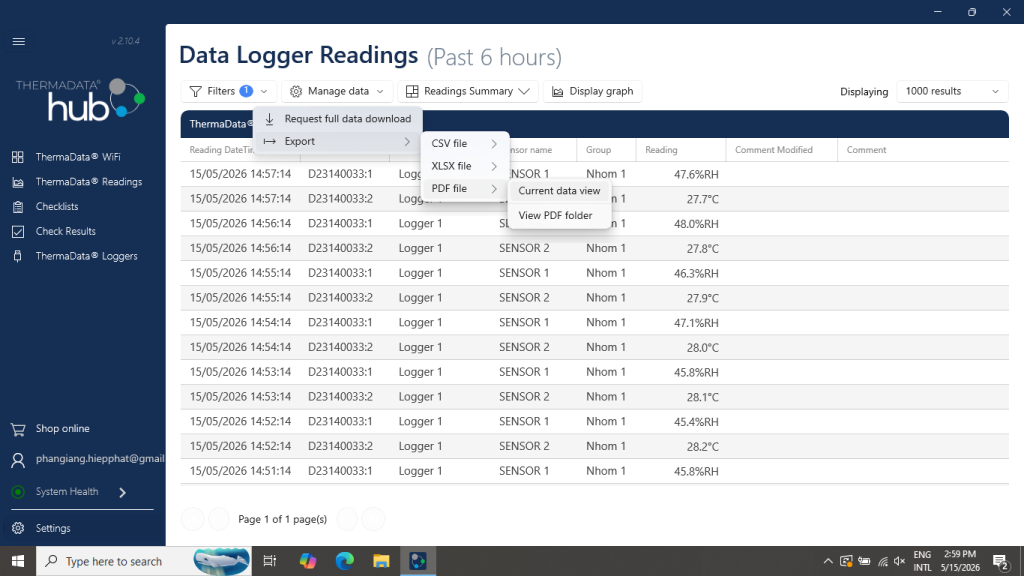Expand the Manage data dropdown arrow

click(x=380, y=91)
